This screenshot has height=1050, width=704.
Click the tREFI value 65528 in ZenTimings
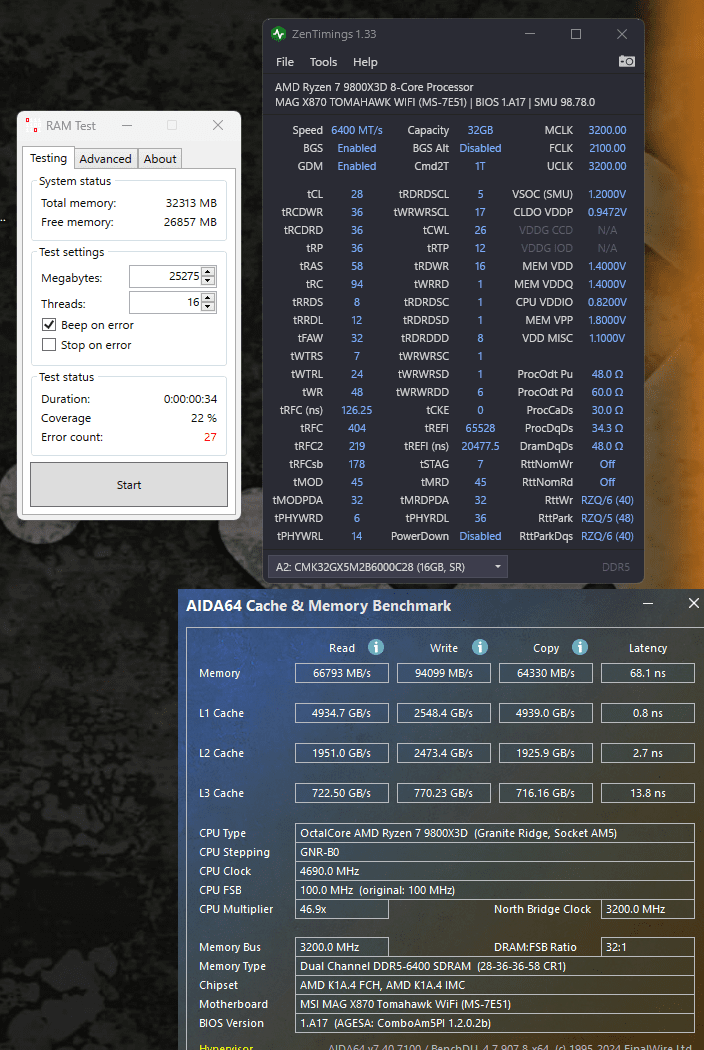pyautogui.click(x=480, y=428)
